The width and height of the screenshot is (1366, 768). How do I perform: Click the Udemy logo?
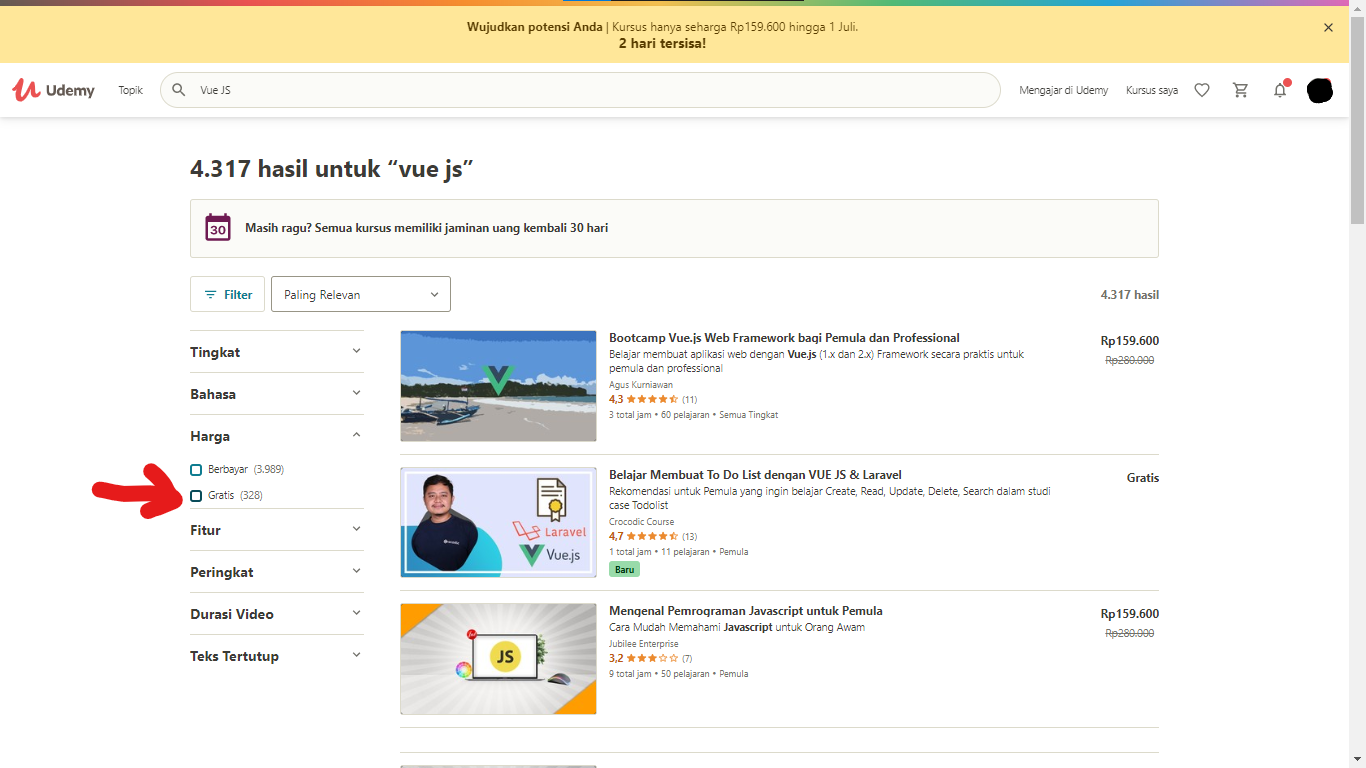[x=53, y=90]
